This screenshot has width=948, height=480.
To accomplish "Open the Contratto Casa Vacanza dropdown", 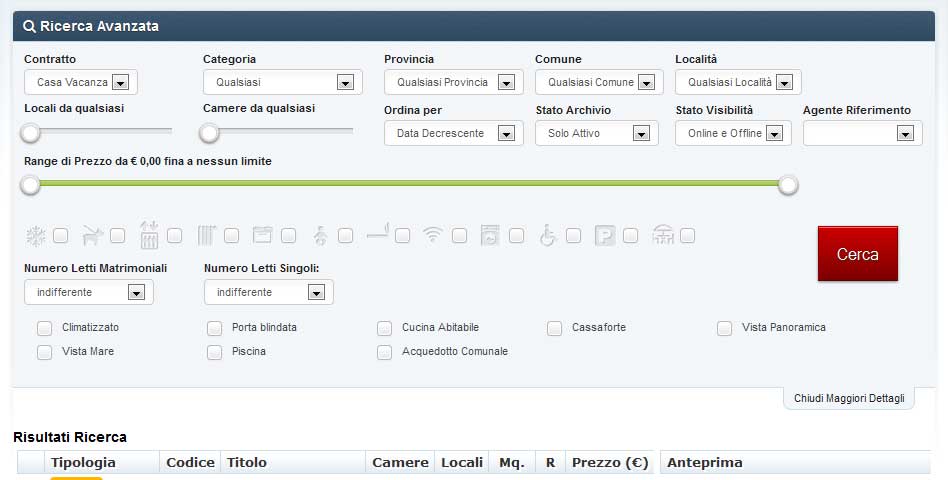I will click(x=81, y=82).
